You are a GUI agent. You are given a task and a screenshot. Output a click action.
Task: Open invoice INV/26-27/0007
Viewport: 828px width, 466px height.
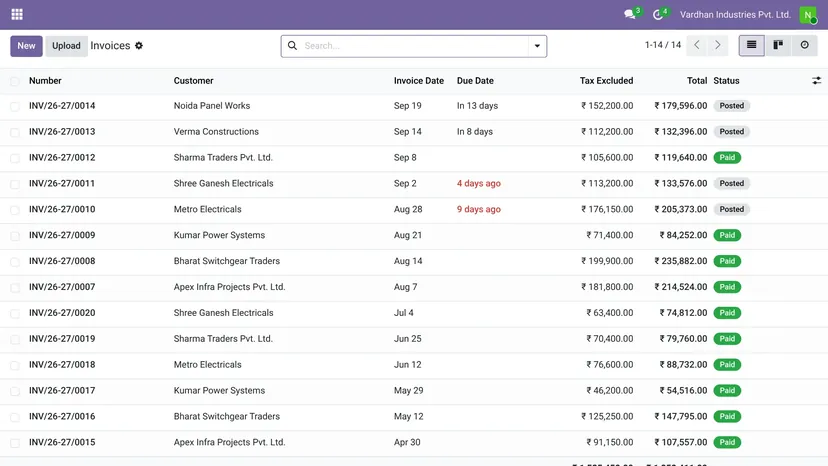(62, 287)
